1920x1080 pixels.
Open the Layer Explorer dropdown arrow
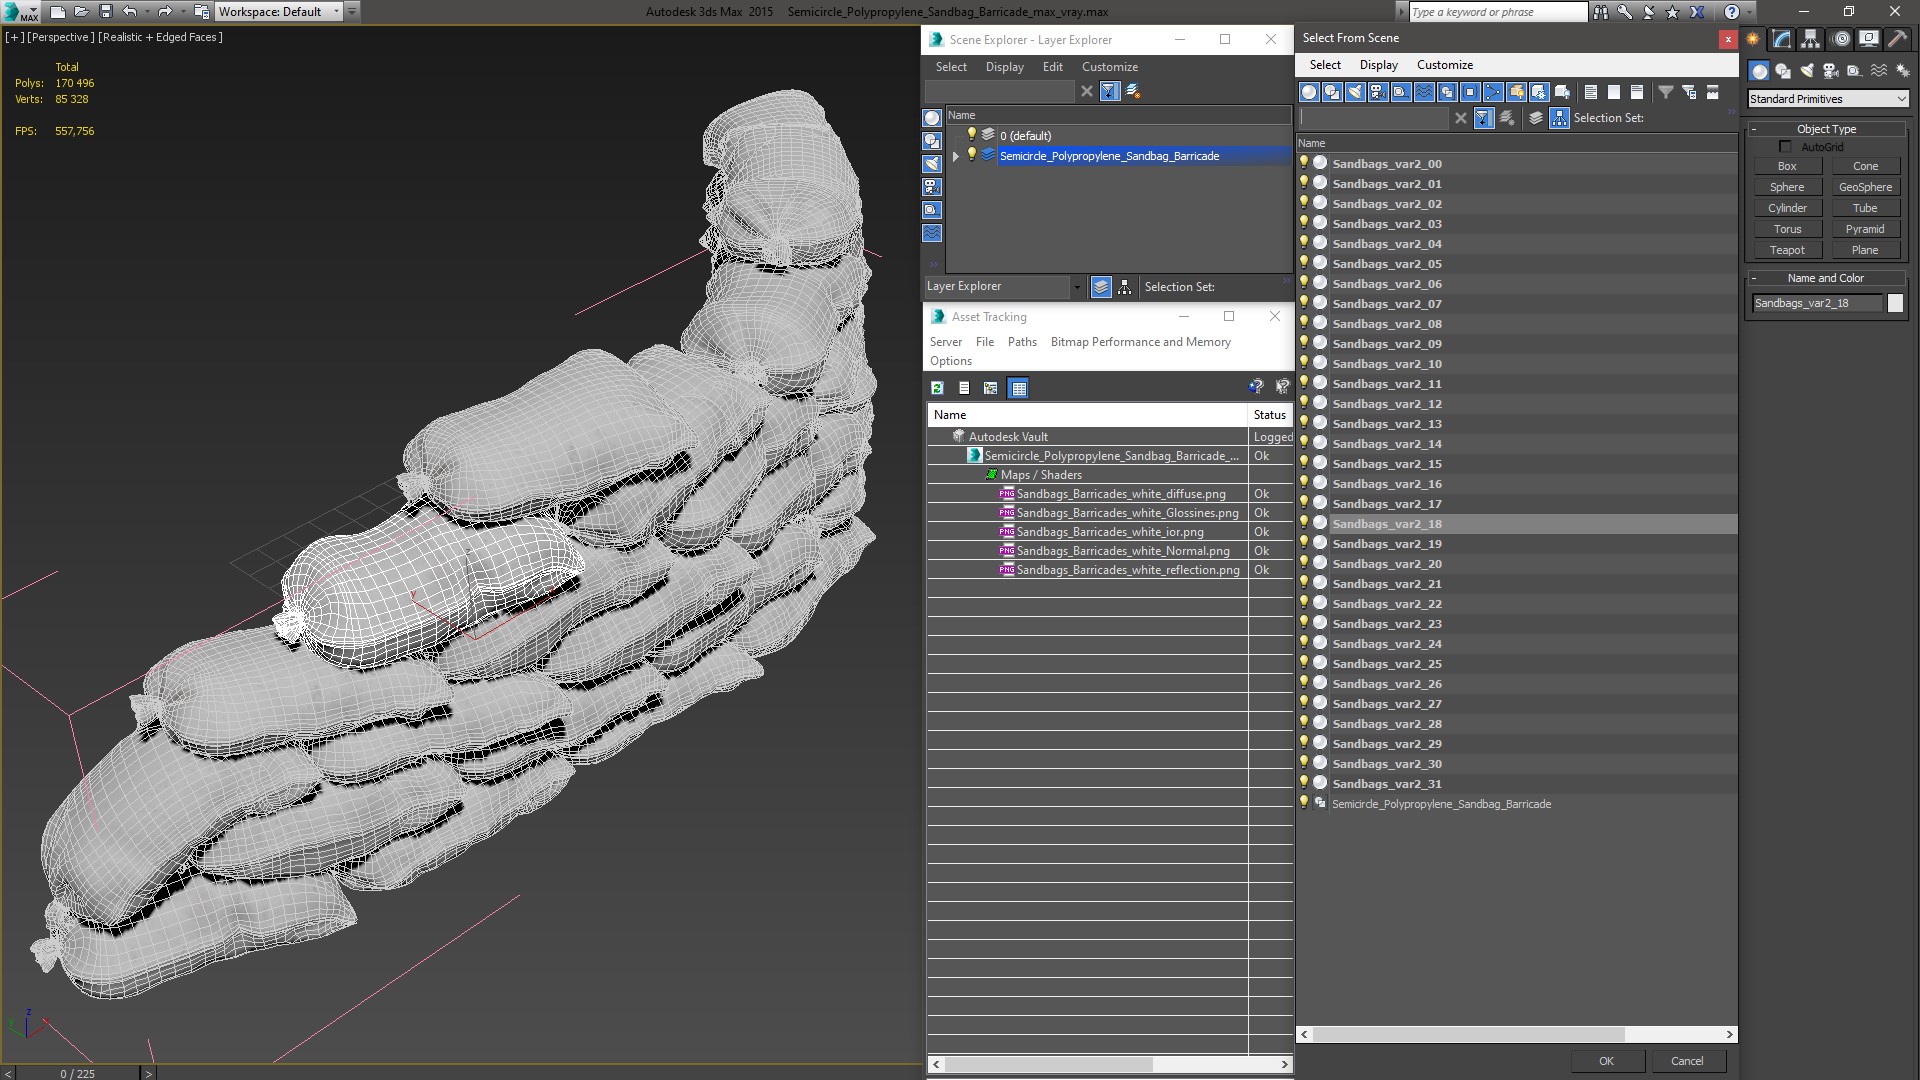pos(1077,287)
